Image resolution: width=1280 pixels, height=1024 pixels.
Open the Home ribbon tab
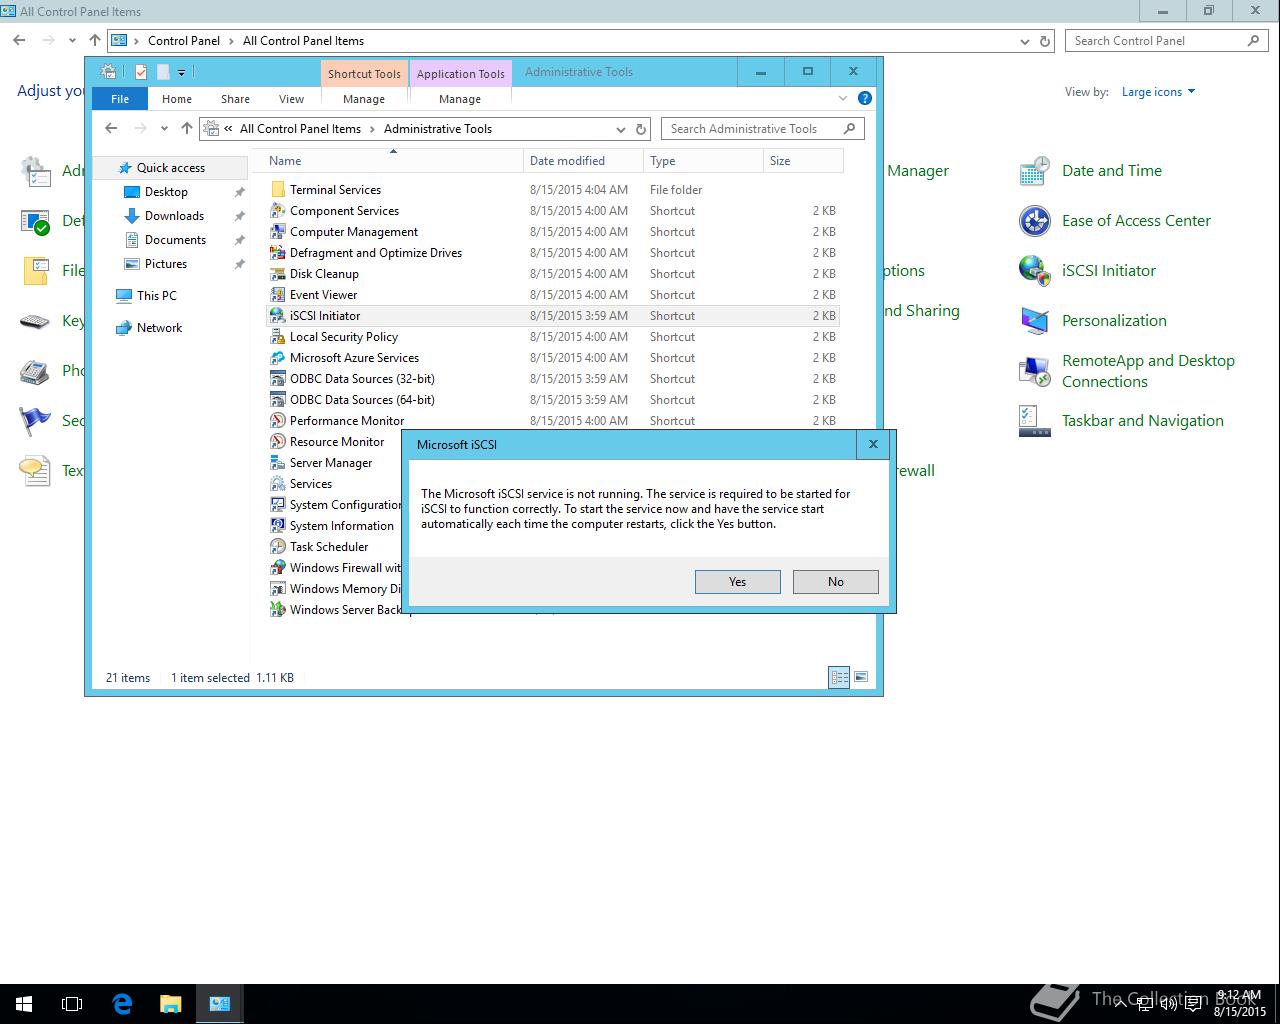pos(177,99)
